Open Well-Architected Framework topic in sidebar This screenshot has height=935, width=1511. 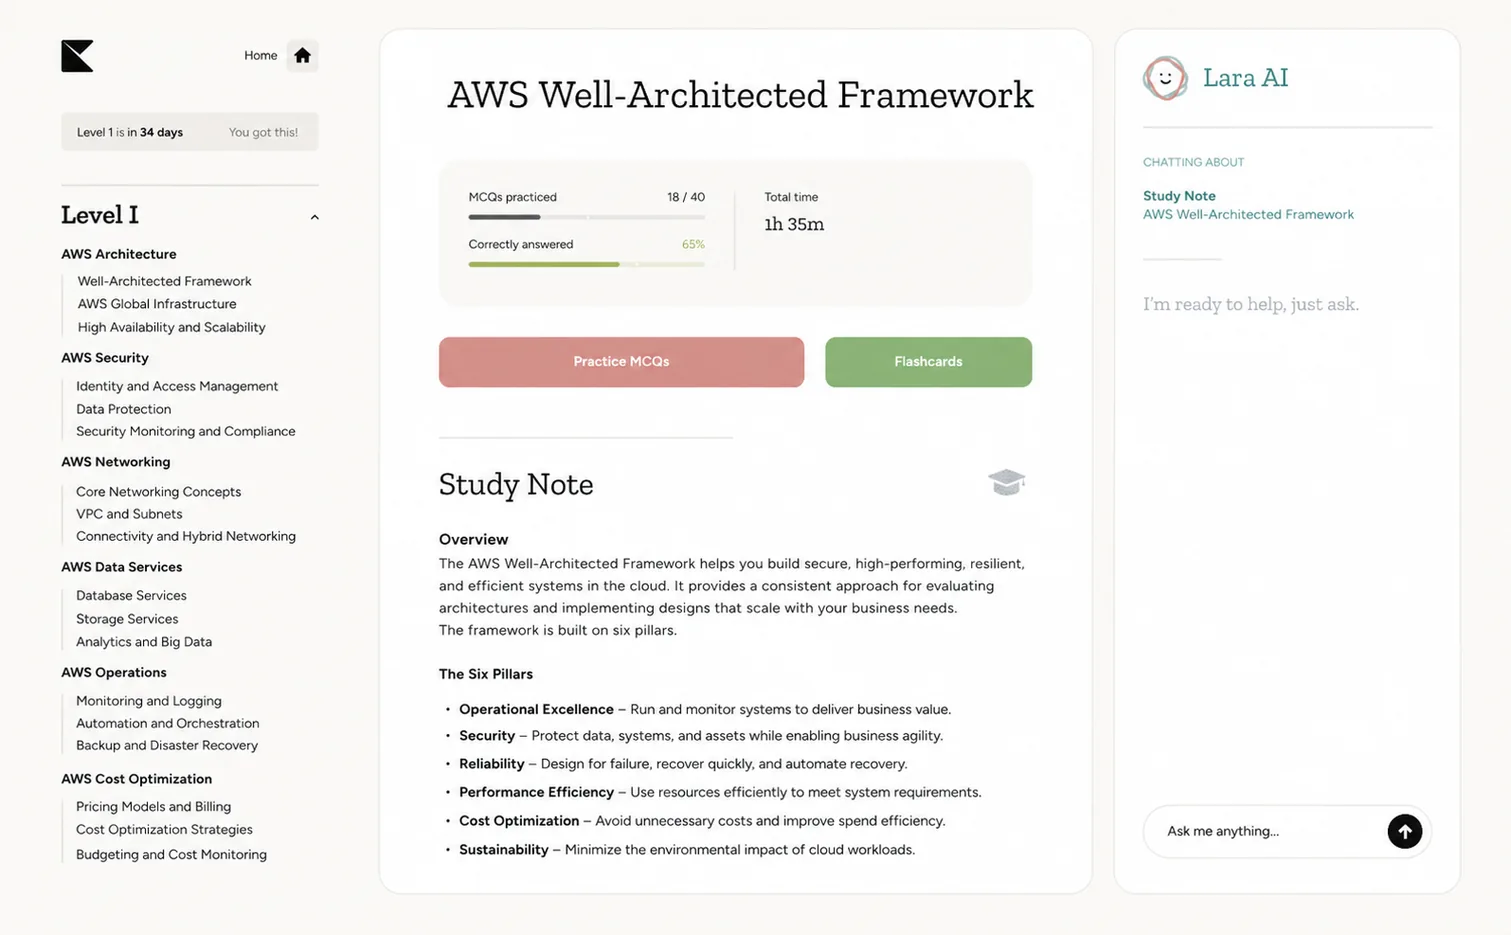(x=164, y=281)
